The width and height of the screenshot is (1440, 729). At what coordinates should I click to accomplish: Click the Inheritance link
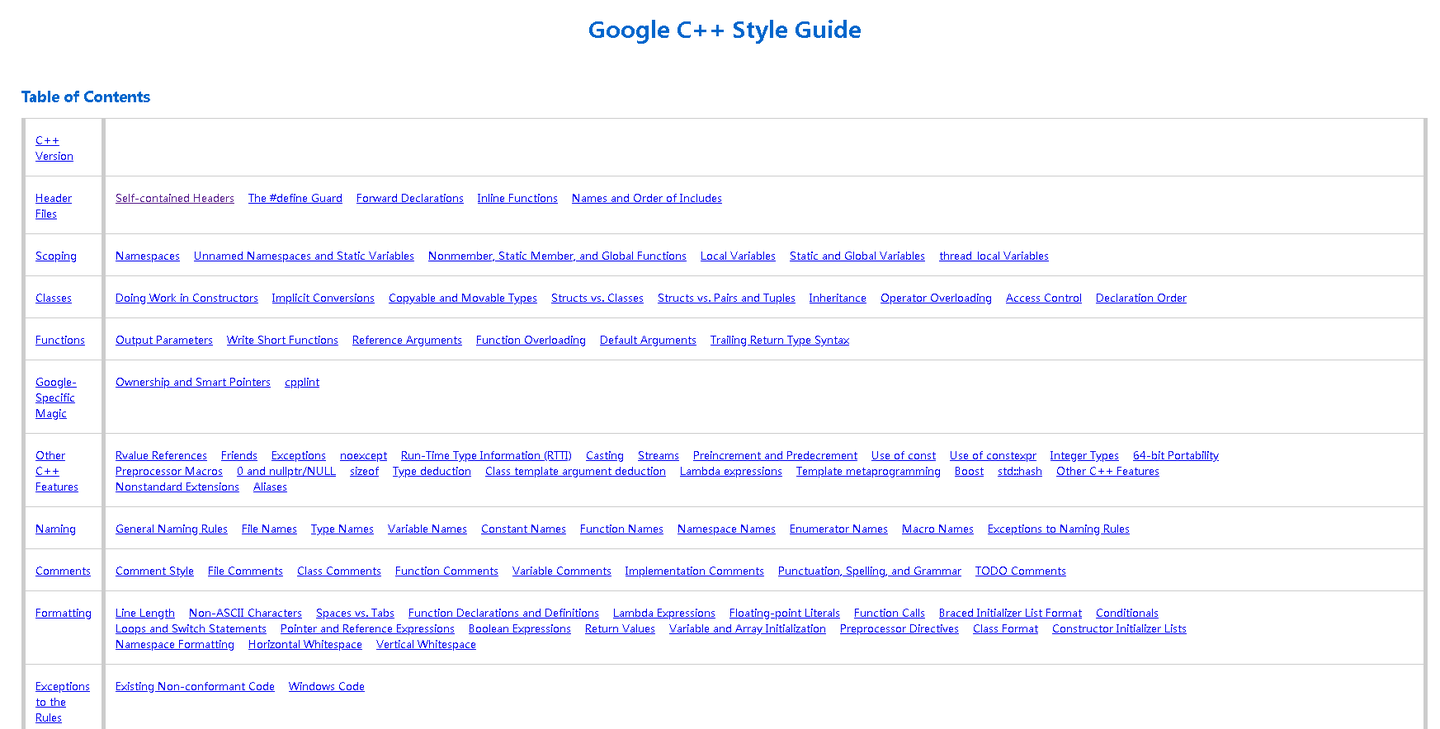click(x=838, y=298)
